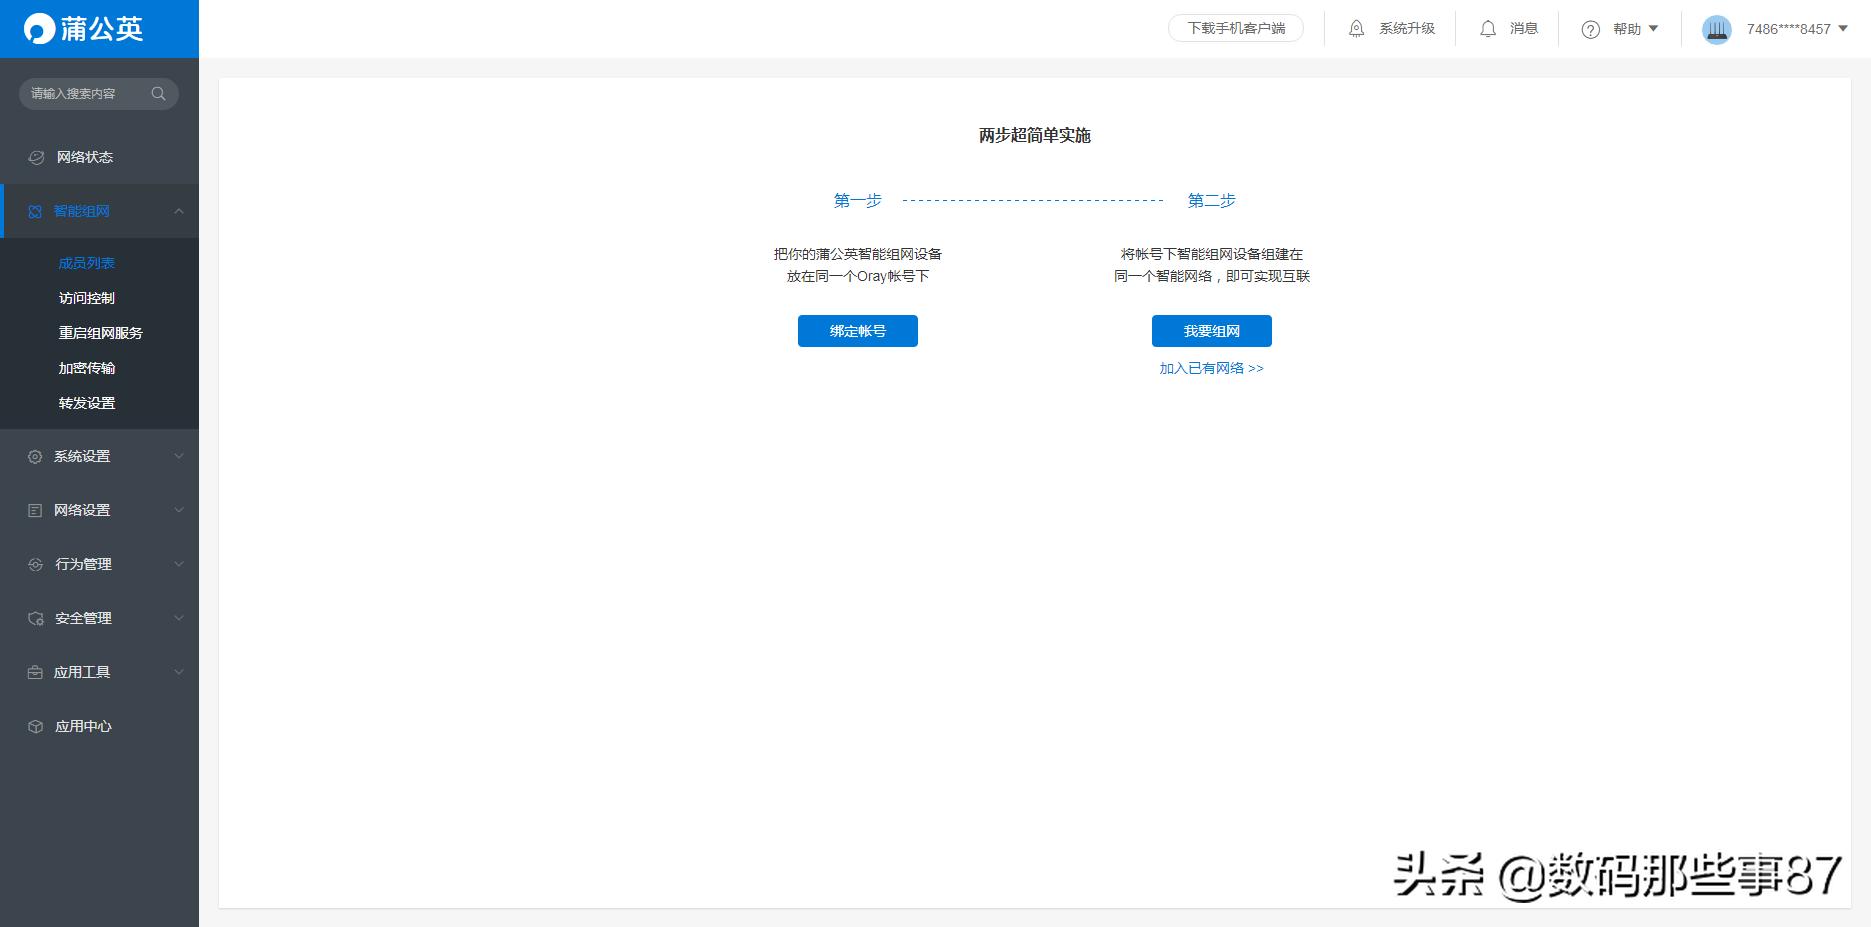Follow the 加入已有网络 >> link

[x=1212, y=368]
